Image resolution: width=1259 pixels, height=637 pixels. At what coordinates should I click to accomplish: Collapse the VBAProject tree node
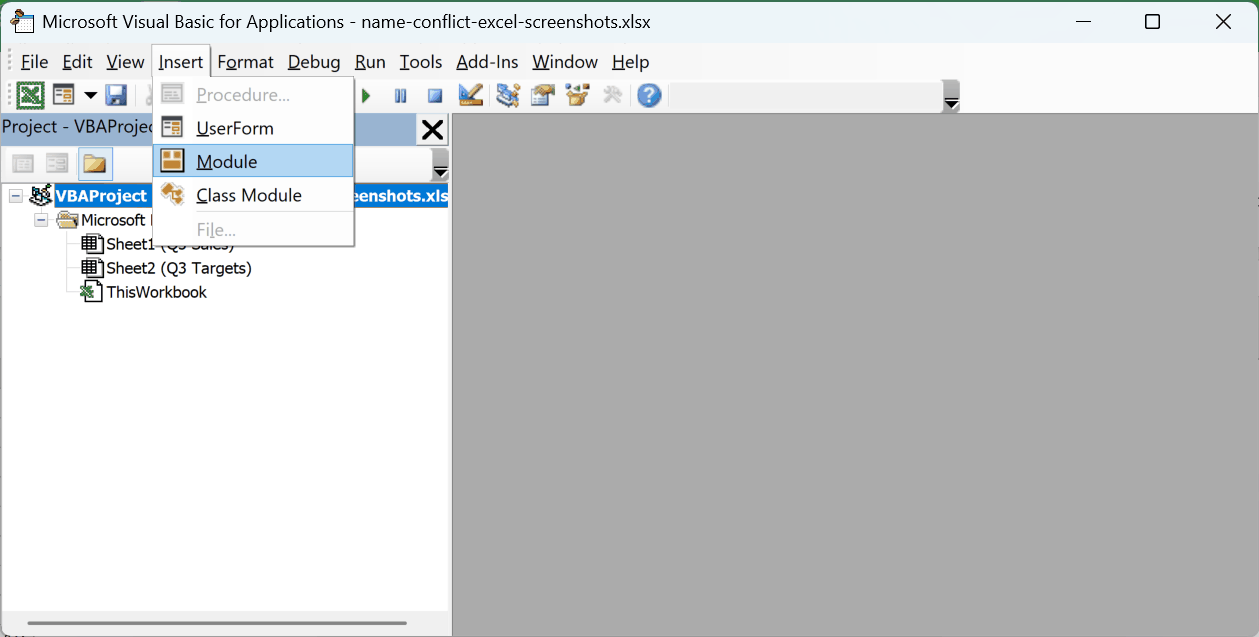coord(16,196)
